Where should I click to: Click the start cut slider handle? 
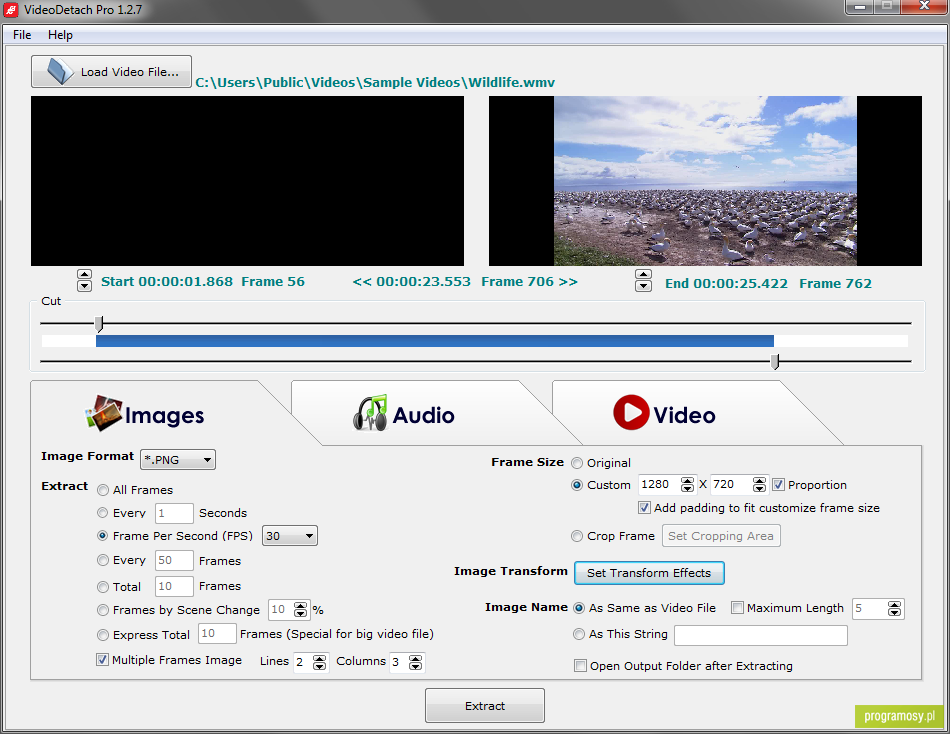tap(99, 324)
